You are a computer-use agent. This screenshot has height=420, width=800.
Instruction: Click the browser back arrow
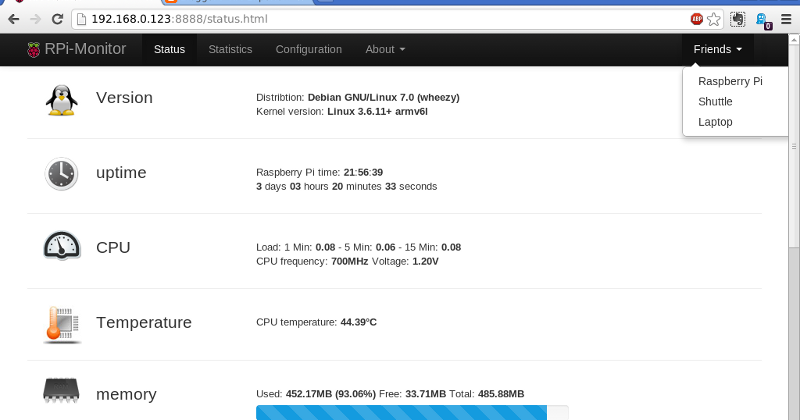tap(14, 19)
